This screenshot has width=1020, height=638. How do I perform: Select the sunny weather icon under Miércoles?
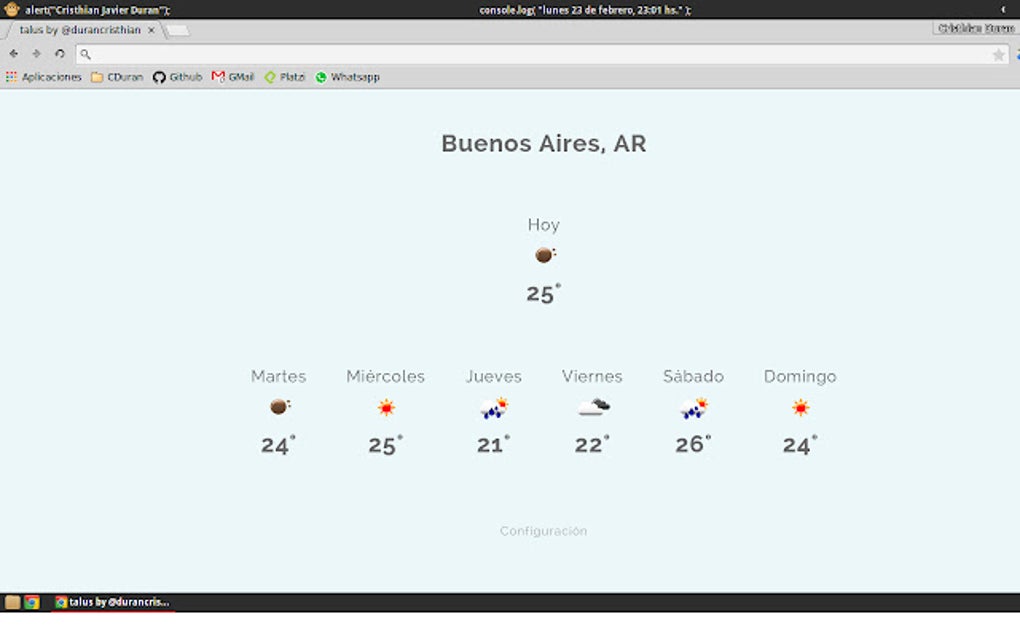(386, 407)
